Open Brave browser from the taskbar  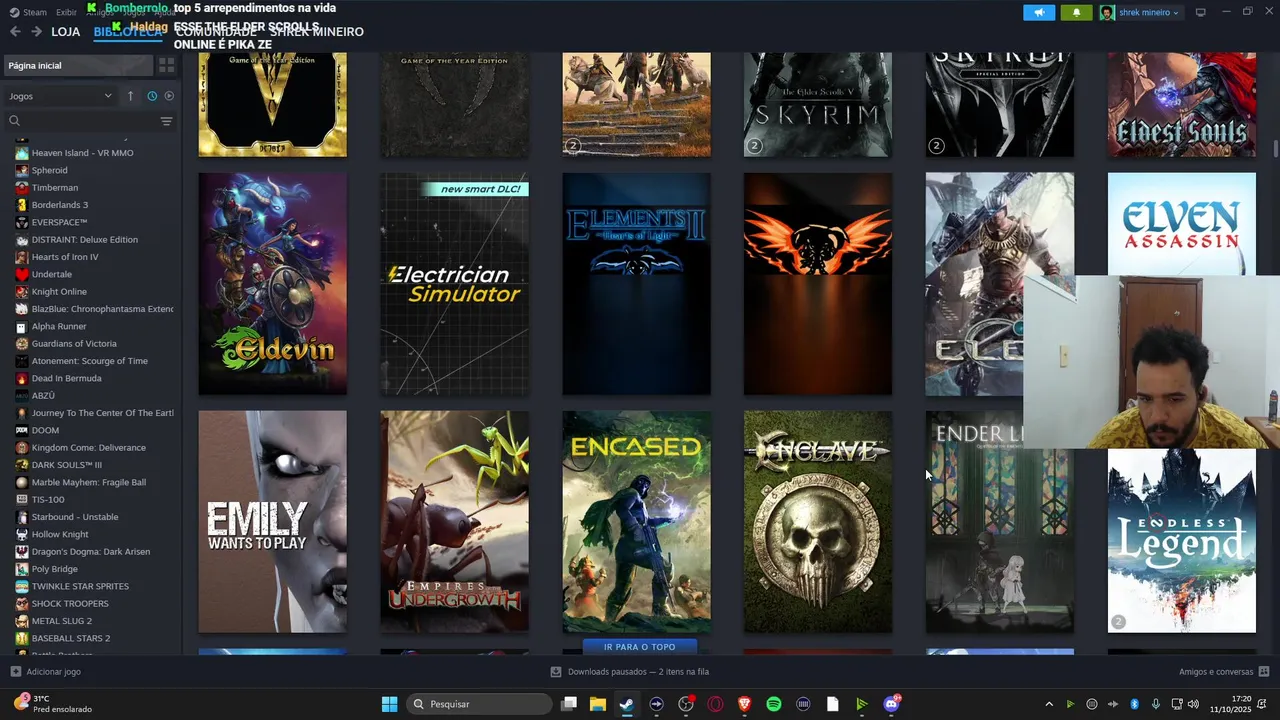tap(744, 704)
